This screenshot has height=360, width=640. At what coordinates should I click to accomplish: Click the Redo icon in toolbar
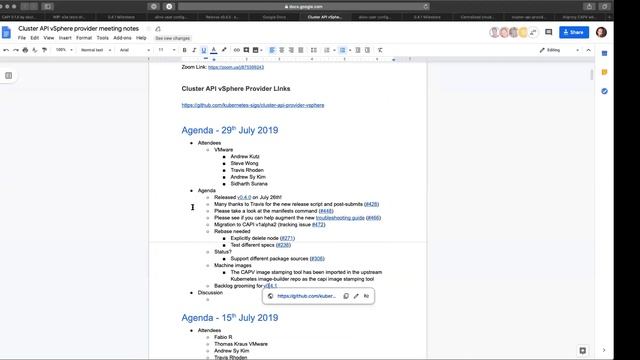tap(16, 50)
